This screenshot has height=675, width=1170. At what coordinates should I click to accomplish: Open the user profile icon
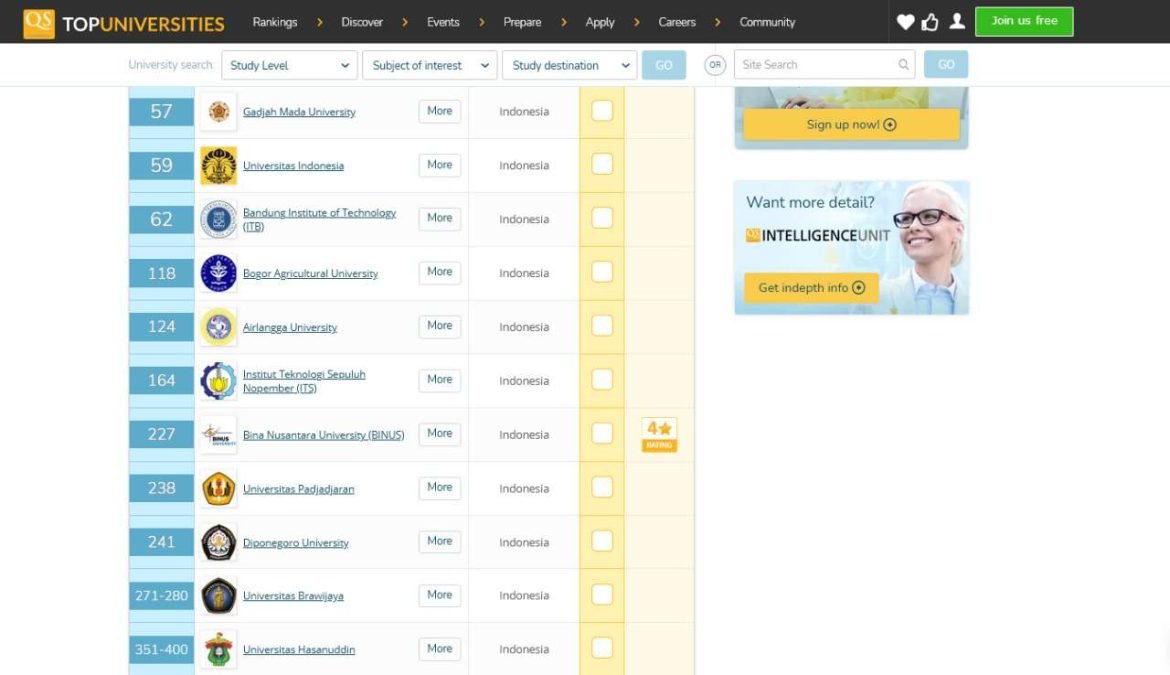pos(957,22)
